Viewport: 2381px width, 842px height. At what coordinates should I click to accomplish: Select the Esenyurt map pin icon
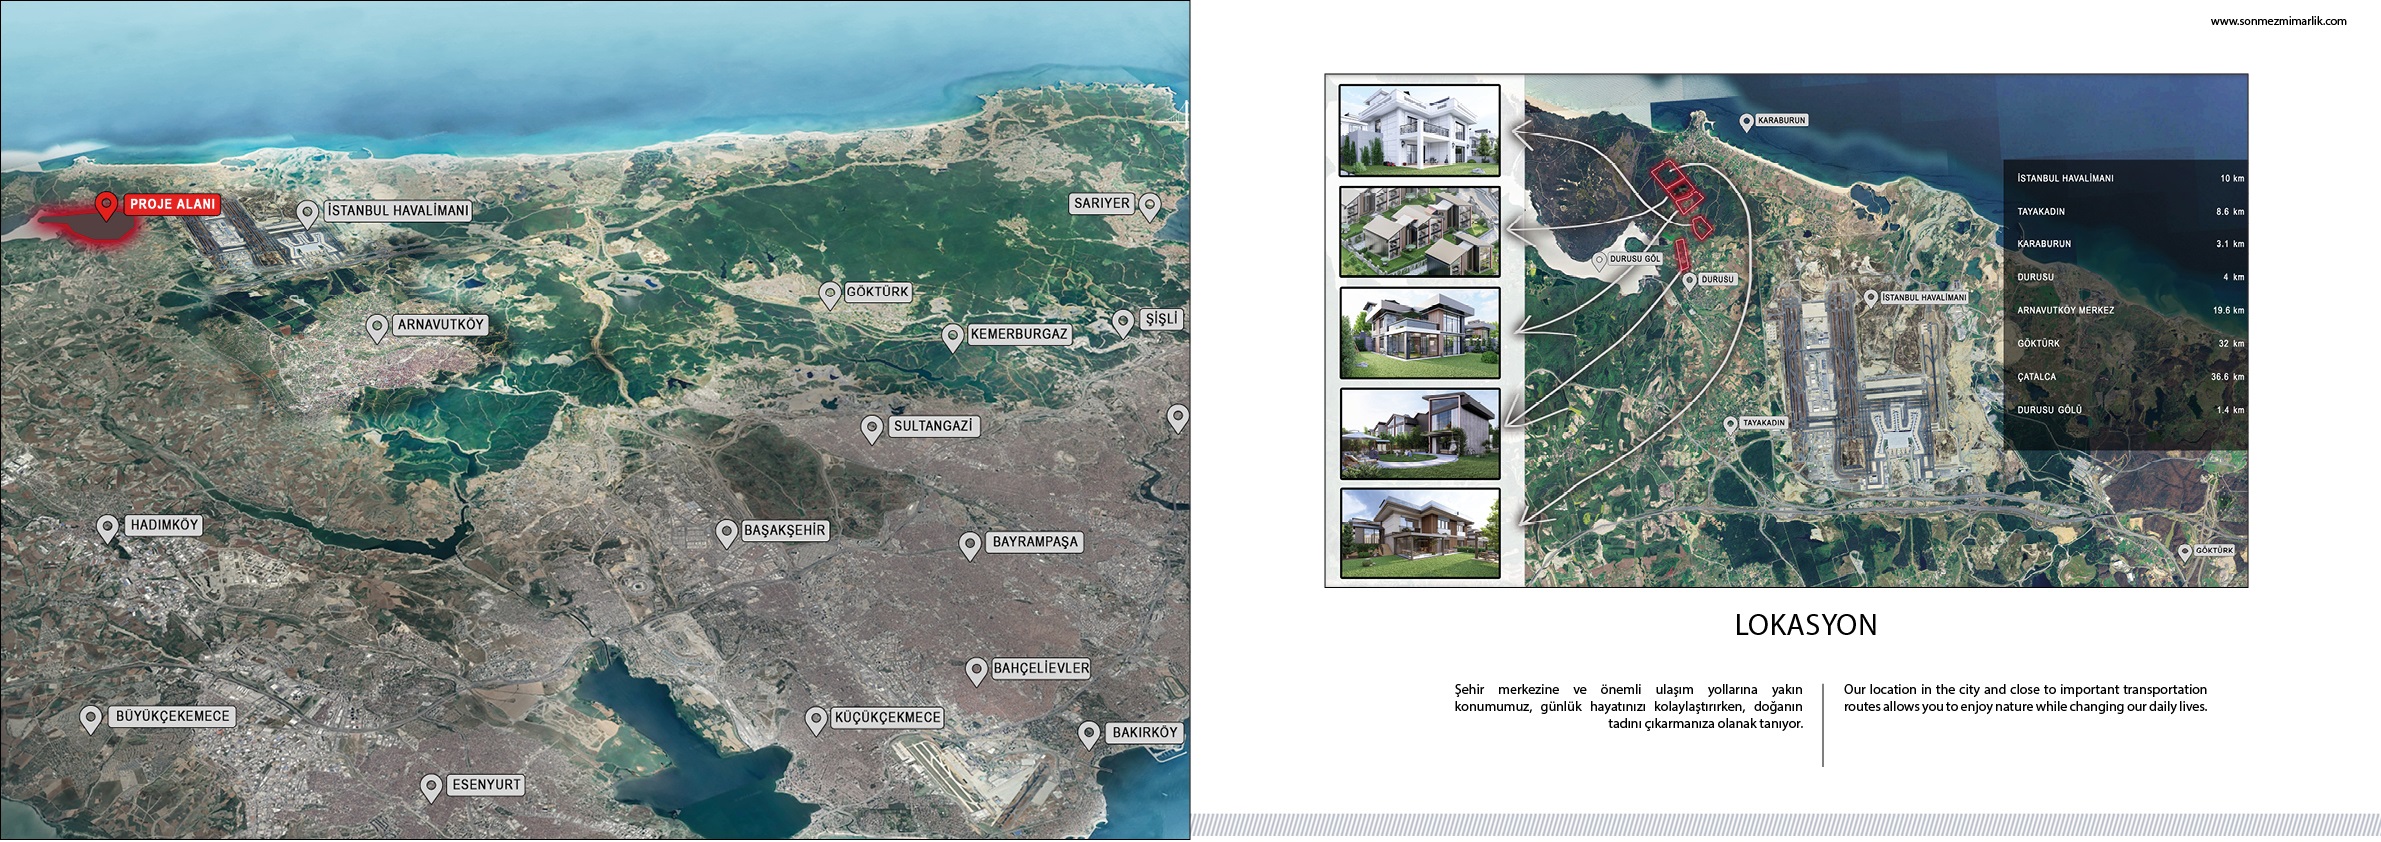tap(431, 787)
